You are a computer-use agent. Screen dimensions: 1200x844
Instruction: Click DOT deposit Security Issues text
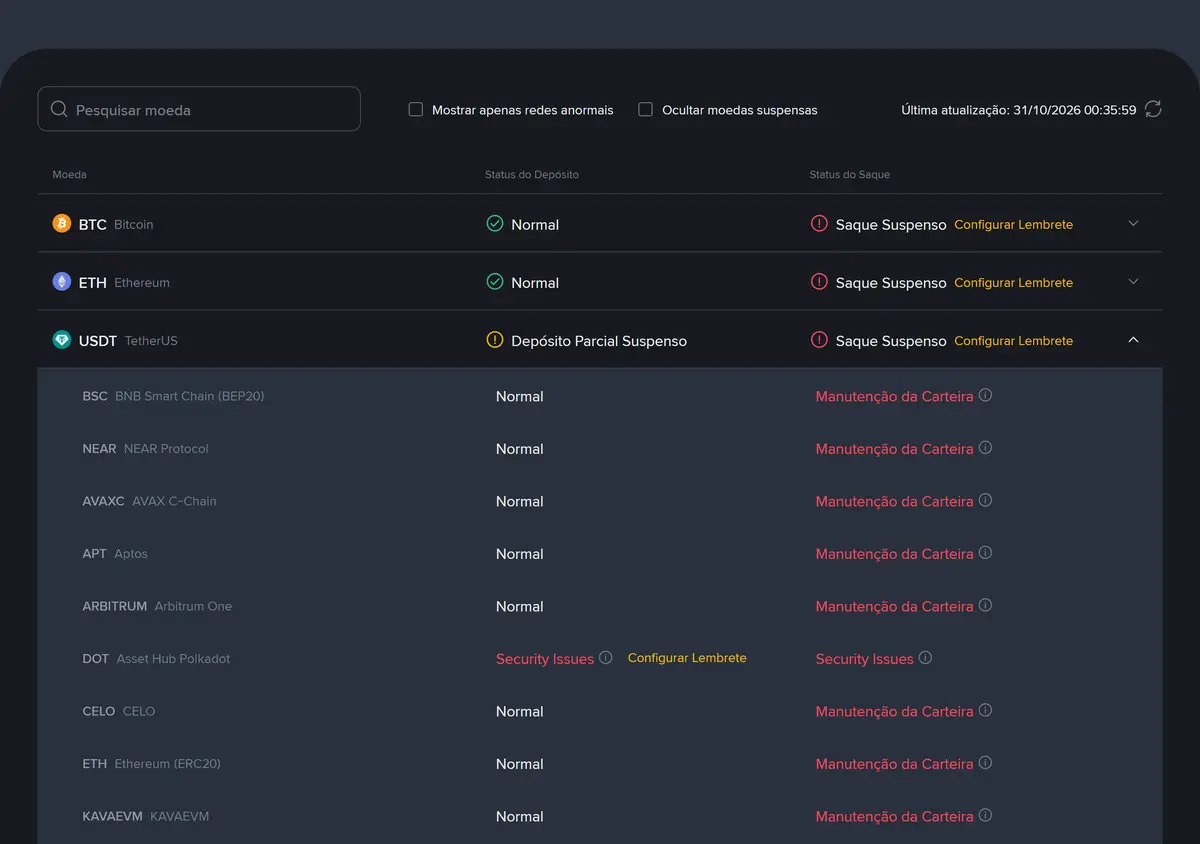pos(545,659)
